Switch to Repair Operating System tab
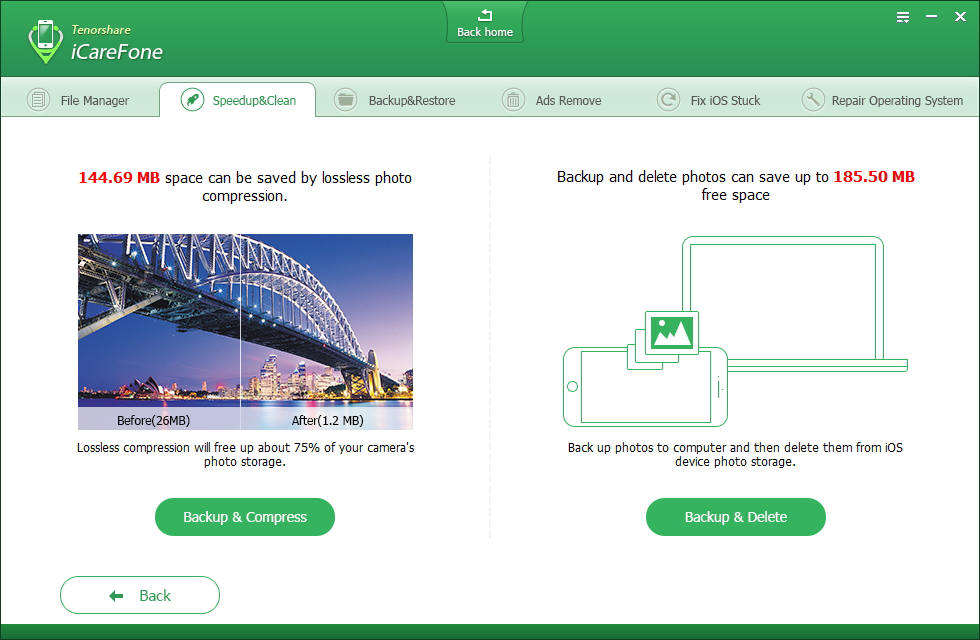The image size is (980, 640). click(x=882, y=100)
